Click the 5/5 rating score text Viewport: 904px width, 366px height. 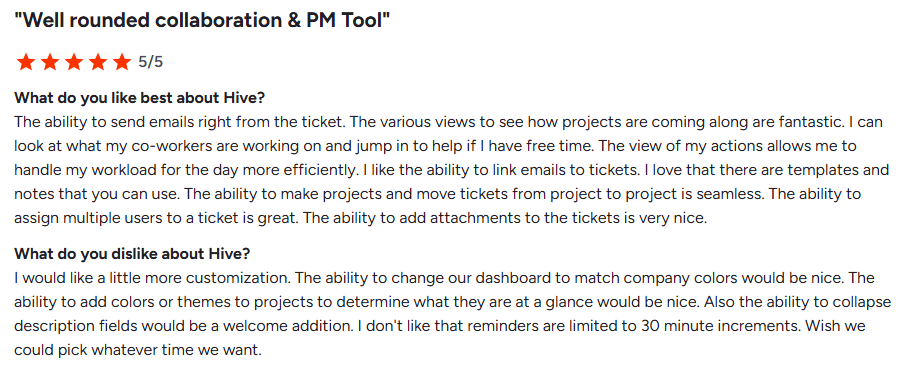click(x=150, y=62)
